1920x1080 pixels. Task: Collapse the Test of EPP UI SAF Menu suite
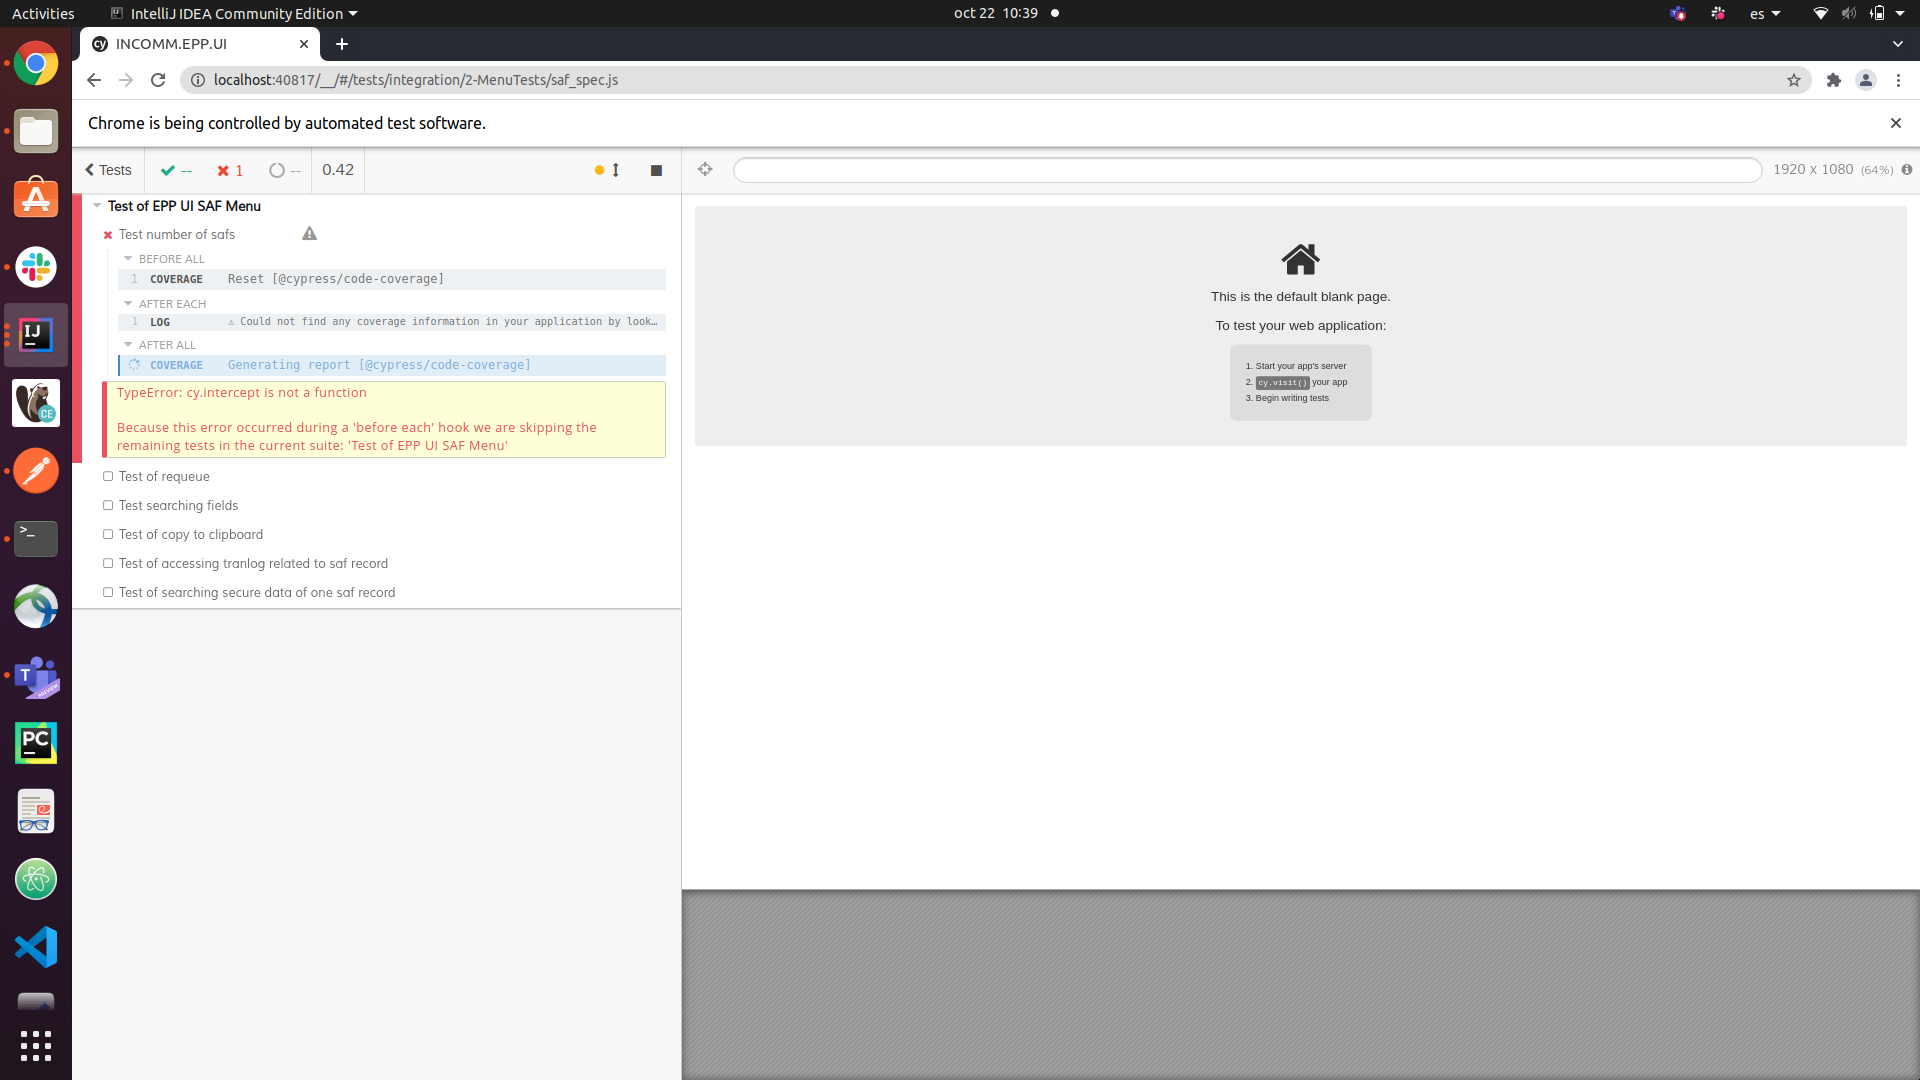(x=96, y=206)
